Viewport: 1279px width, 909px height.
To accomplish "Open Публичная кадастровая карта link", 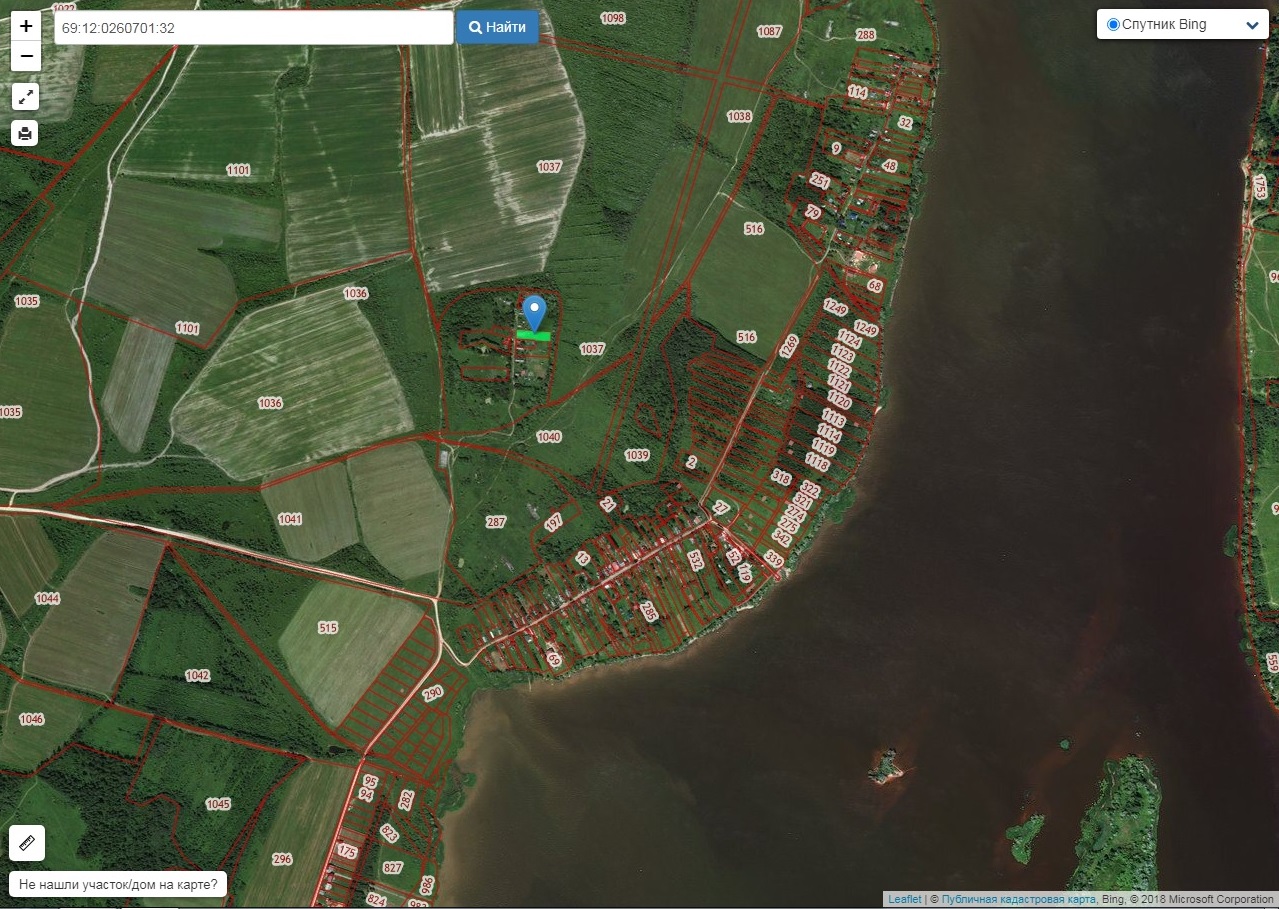I will 1018,899.
